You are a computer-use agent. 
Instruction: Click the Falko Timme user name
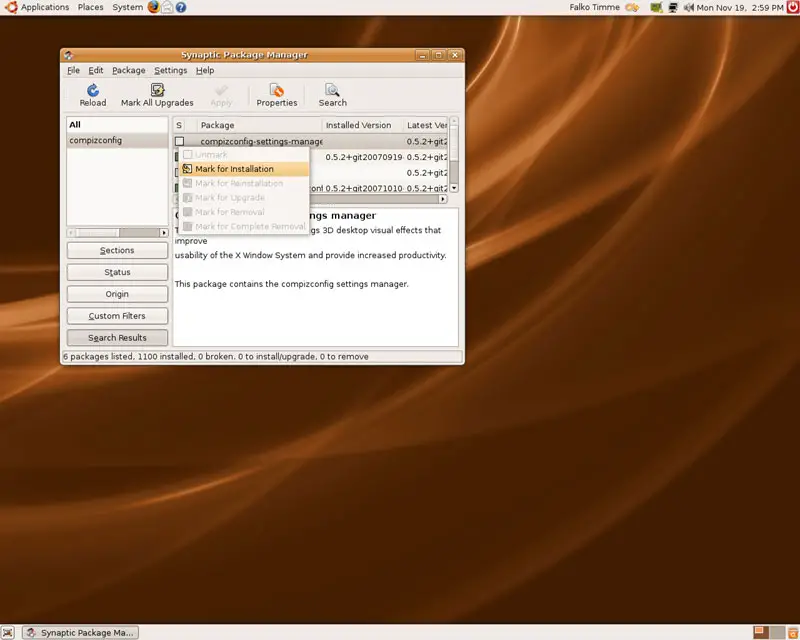(x=594, y=7)
